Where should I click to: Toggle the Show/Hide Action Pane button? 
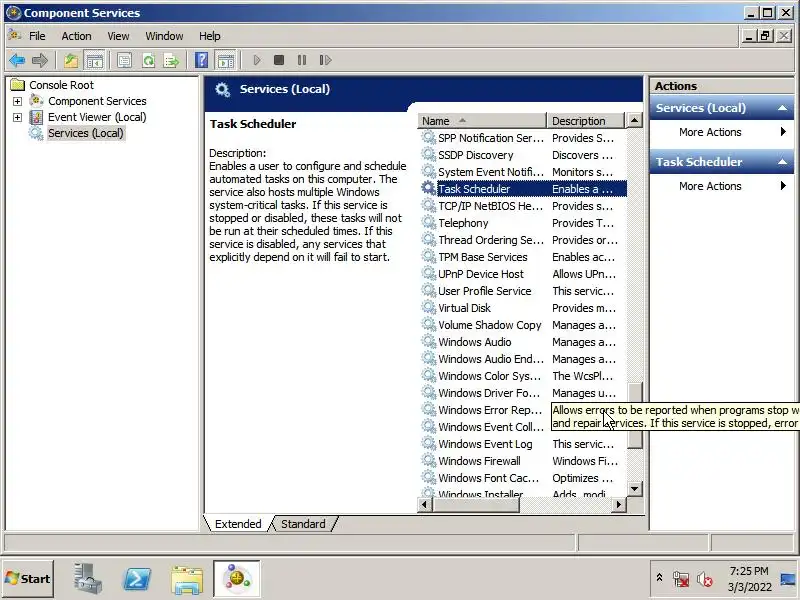[226, 60]
